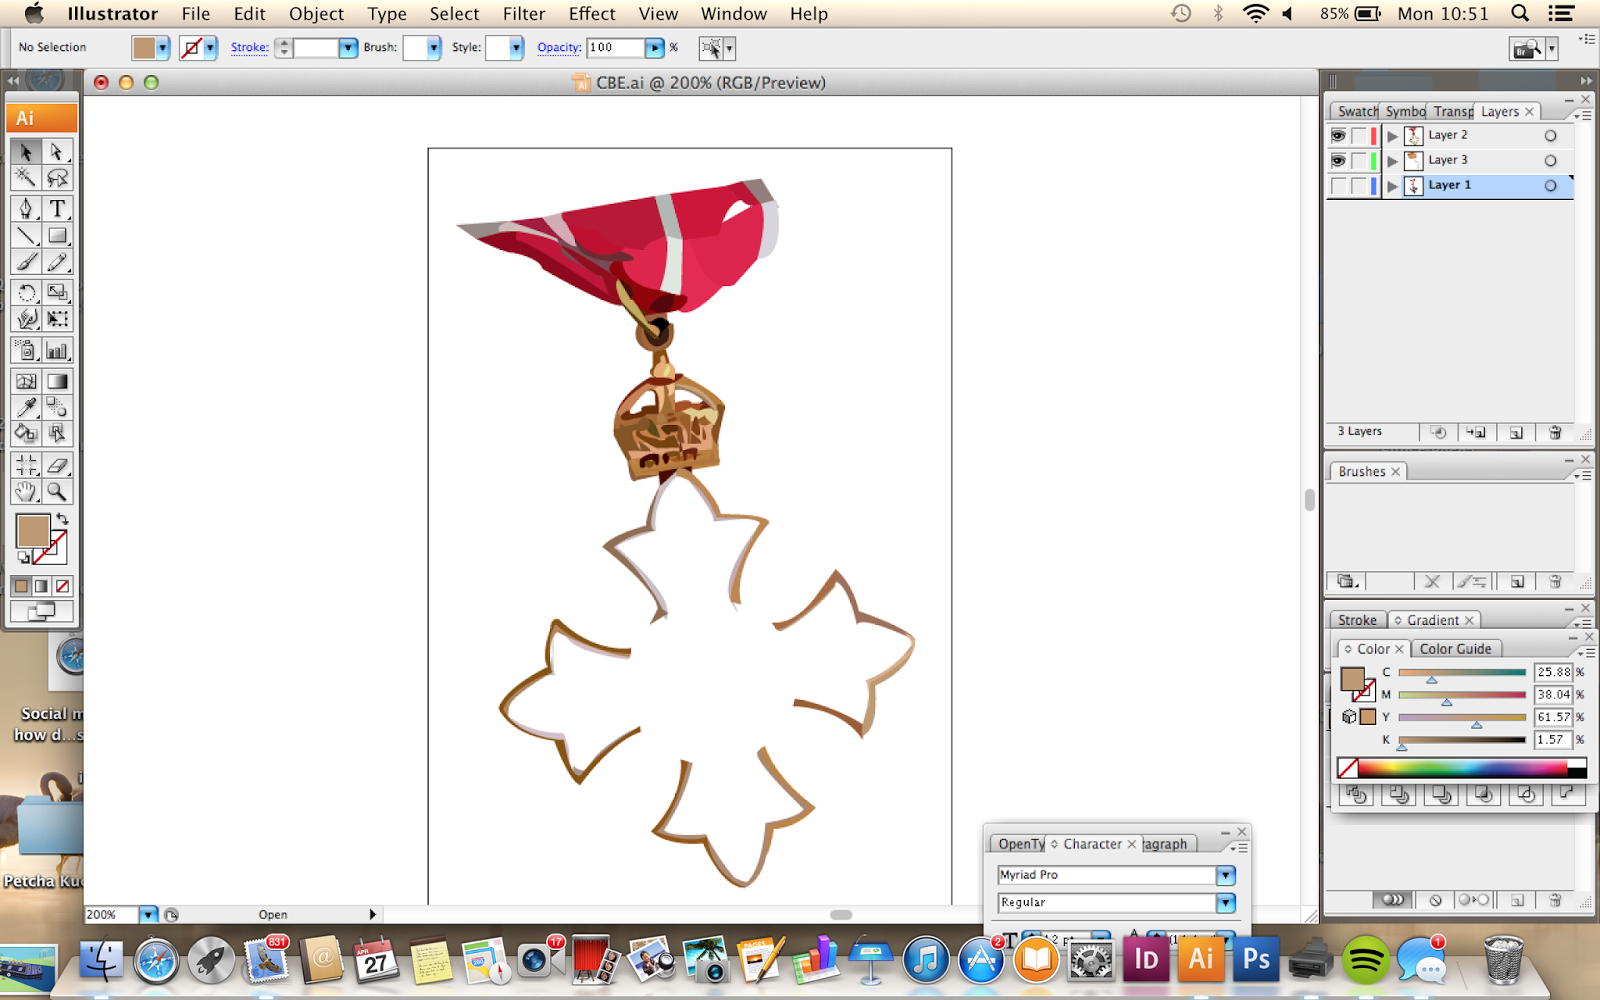Select the Selection tool (black arrow)

tap(26, 151)
